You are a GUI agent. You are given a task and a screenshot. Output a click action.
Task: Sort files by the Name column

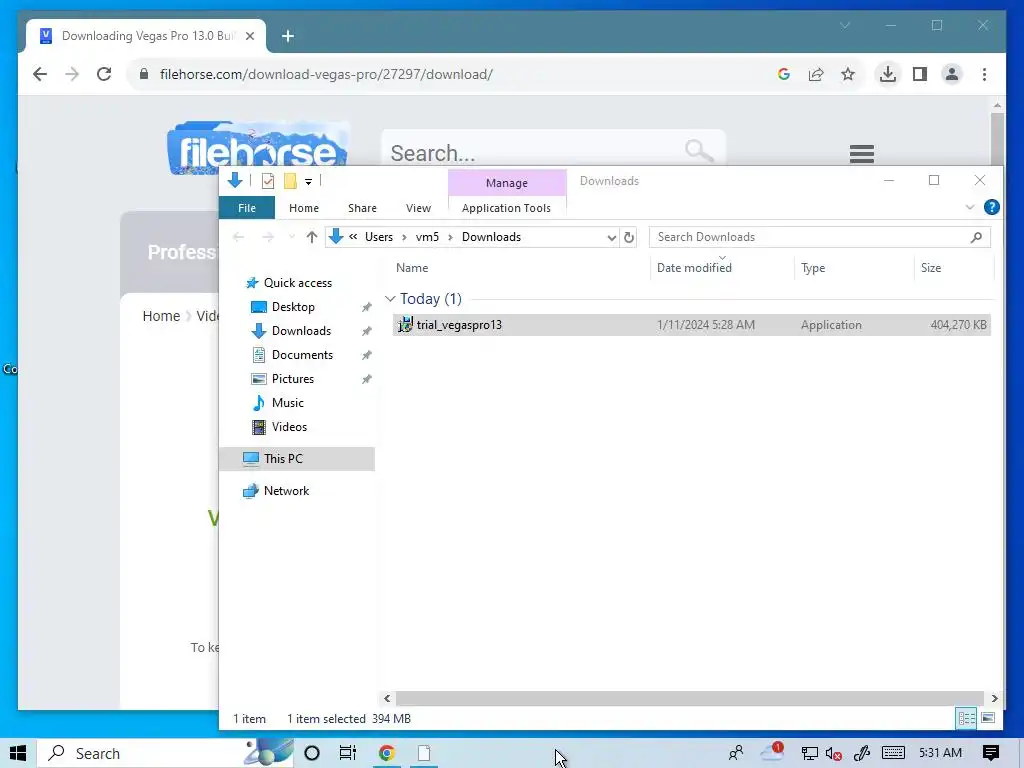(x=412, y=268)
